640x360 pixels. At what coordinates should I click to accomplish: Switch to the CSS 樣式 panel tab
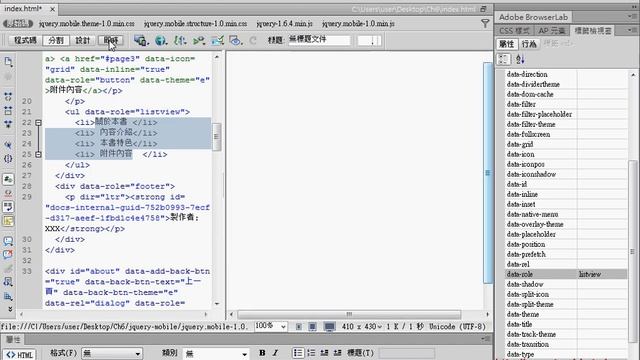pyautogui.click(x=514, y=31)
